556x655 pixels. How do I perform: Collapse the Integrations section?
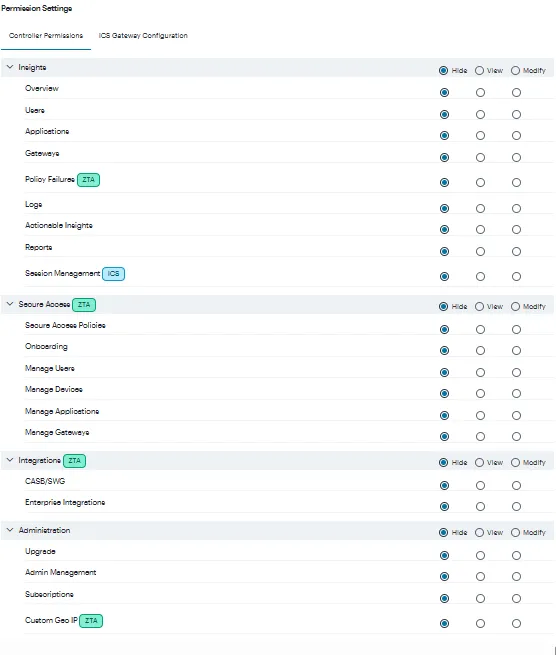(10, 460)
